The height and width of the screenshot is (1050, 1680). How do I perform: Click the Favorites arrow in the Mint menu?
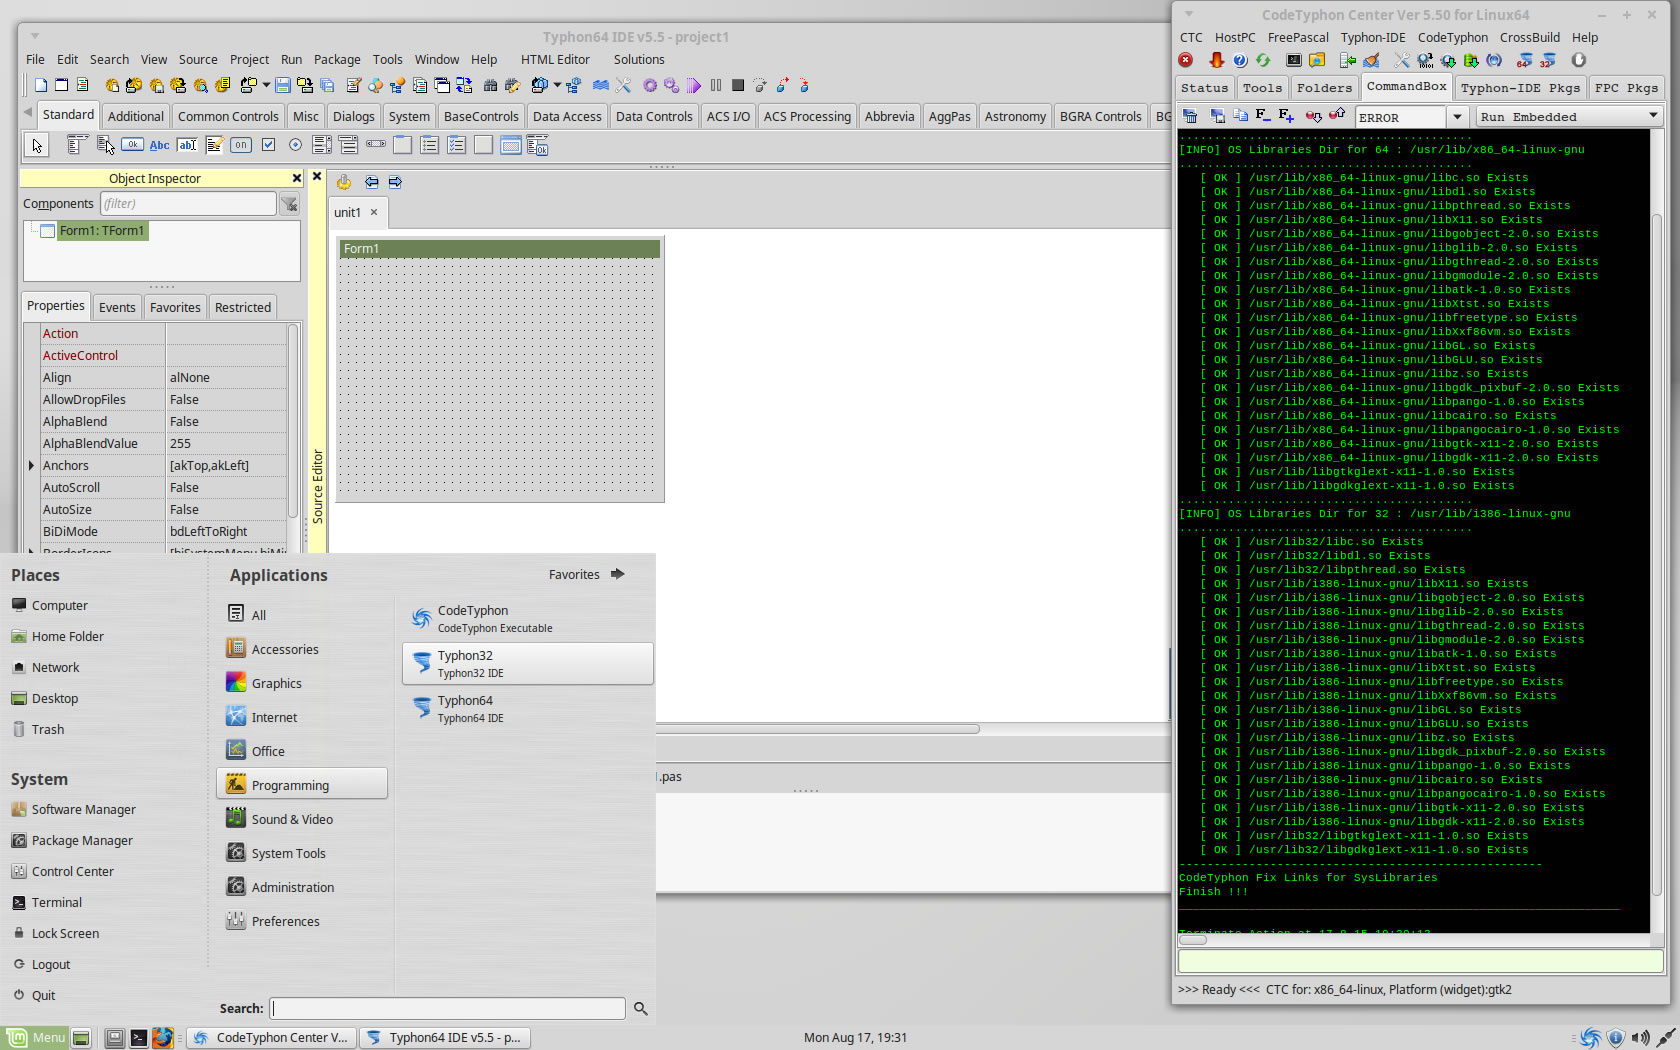(618, 574)
